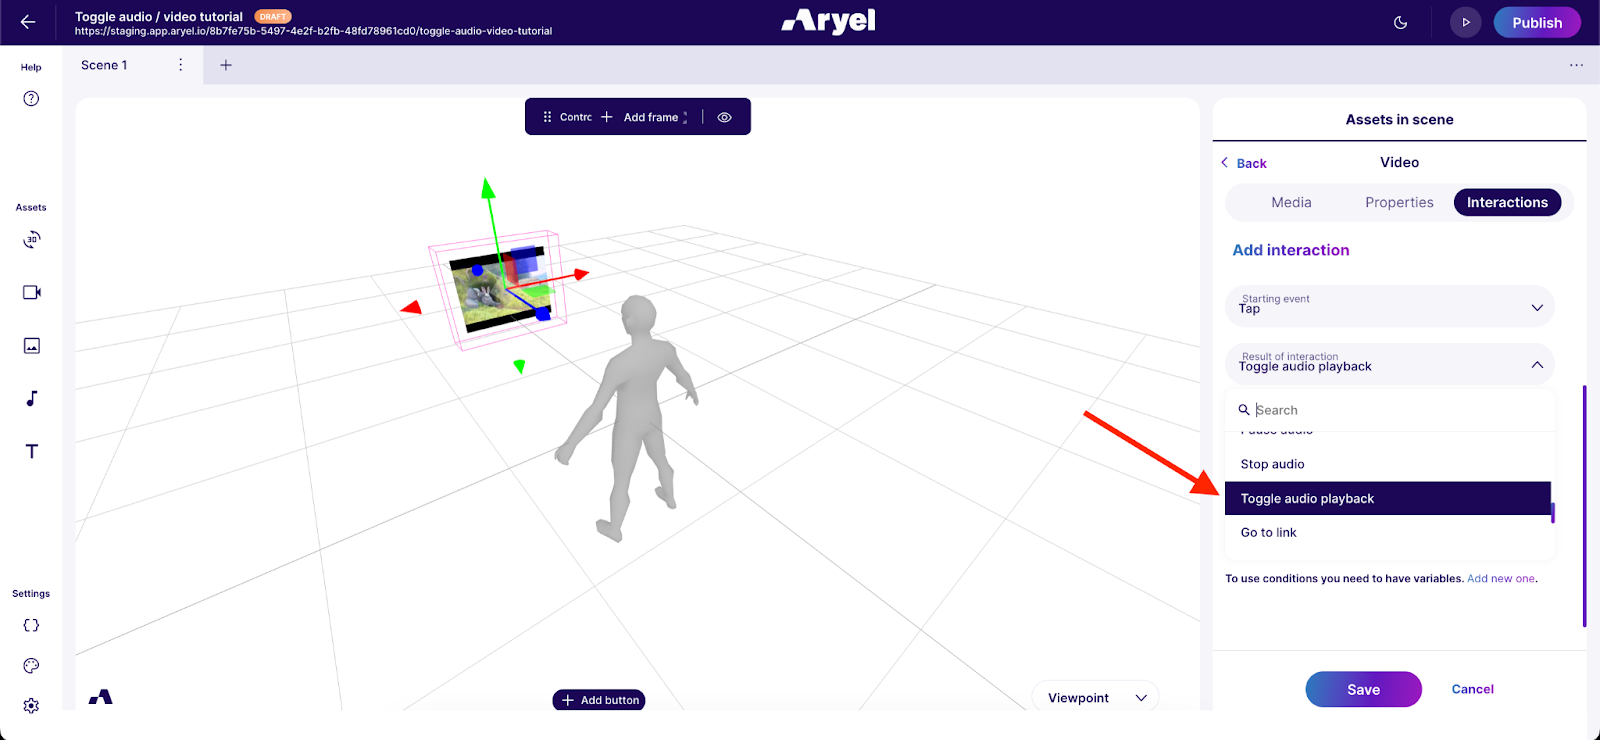Image resolution: width=1600 pixels, height=740 pixels.
Task: Click the red X-axis gizmo arrow
Action: point(581,273)
